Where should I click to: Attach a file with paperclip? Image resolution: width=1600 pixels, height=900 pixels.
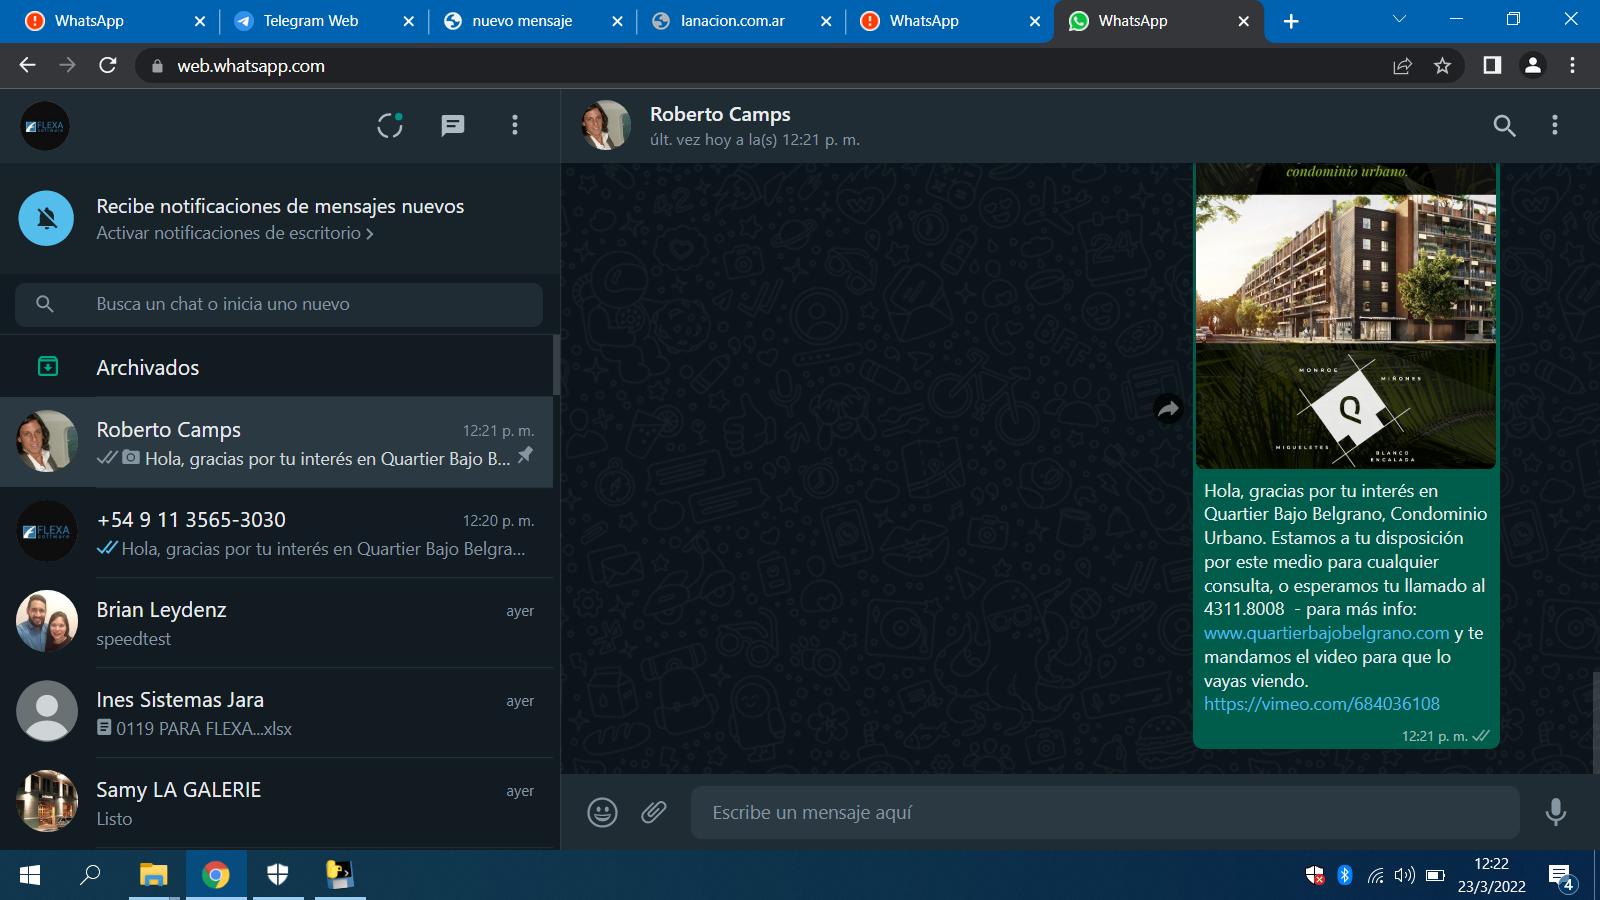[x=654, y=812]
